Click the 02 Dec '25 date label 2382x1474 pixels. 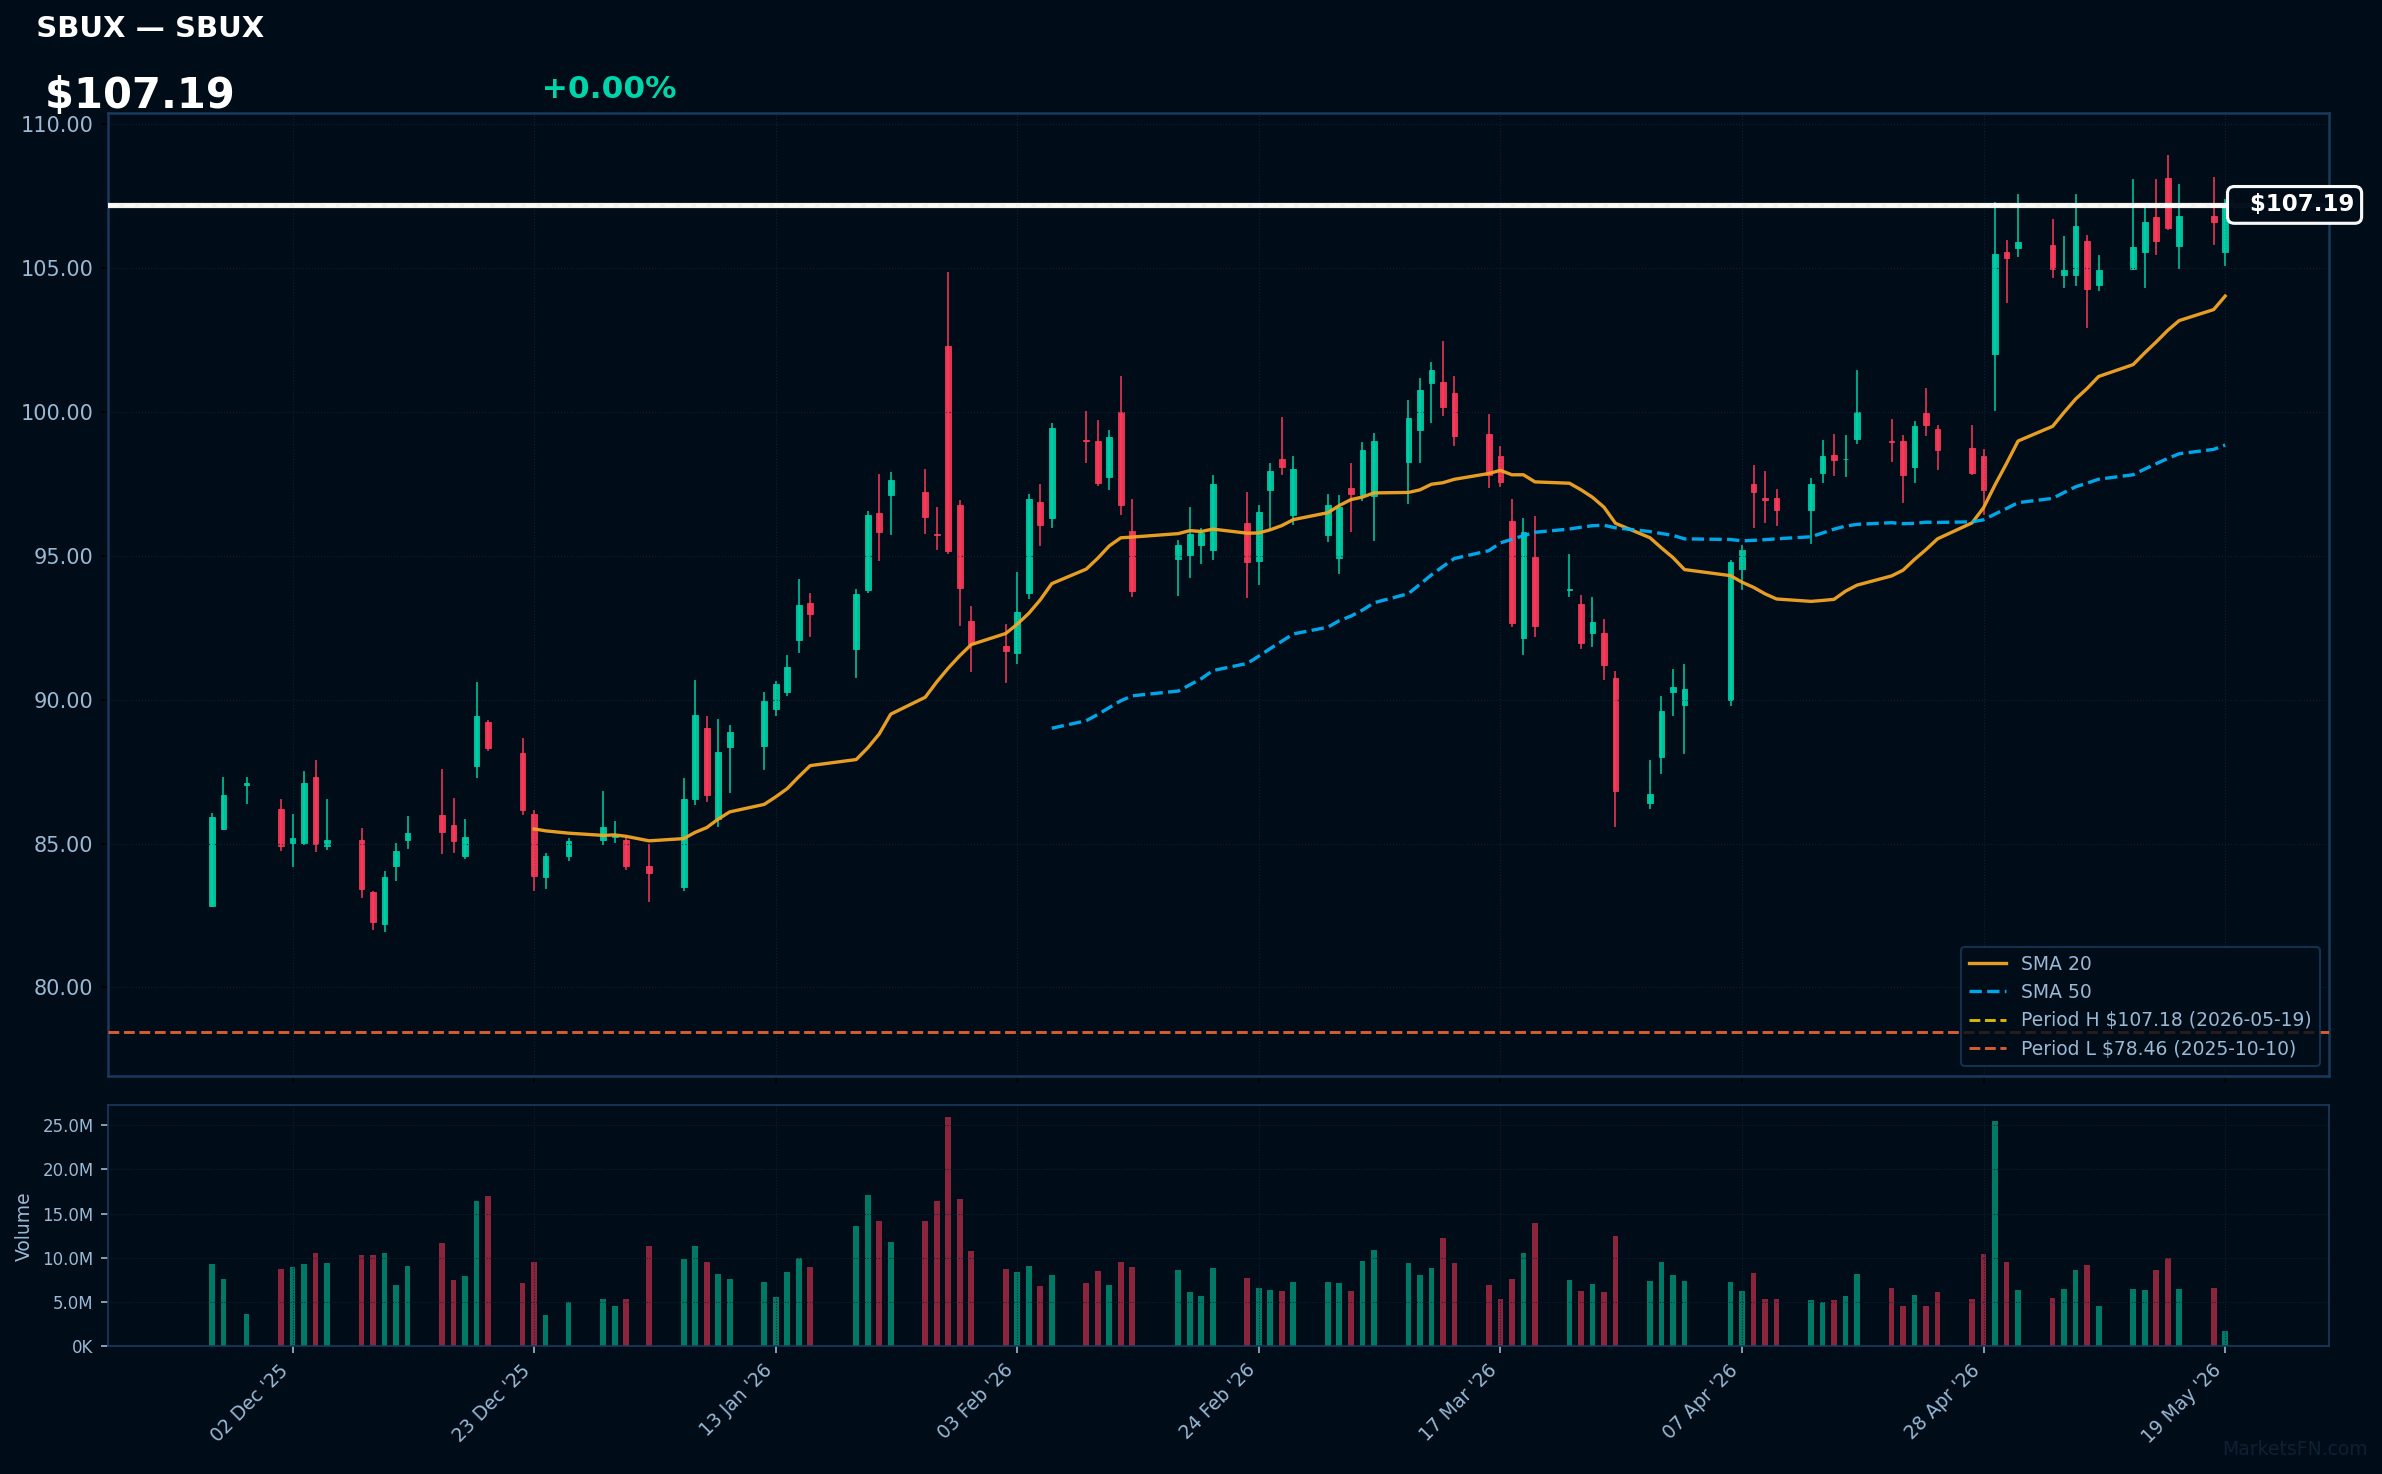(249, 1402)
